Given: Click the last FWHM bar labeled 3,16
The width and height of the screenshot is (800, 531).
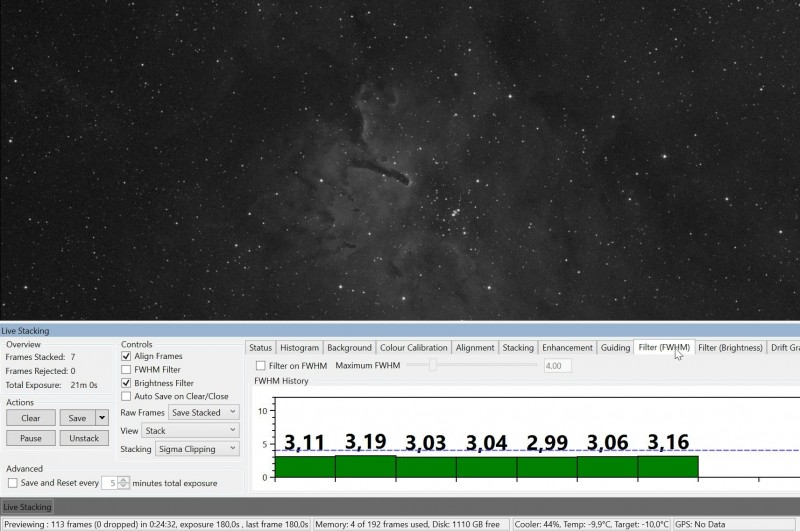Looking at the screenshot, I should (668, 467).
